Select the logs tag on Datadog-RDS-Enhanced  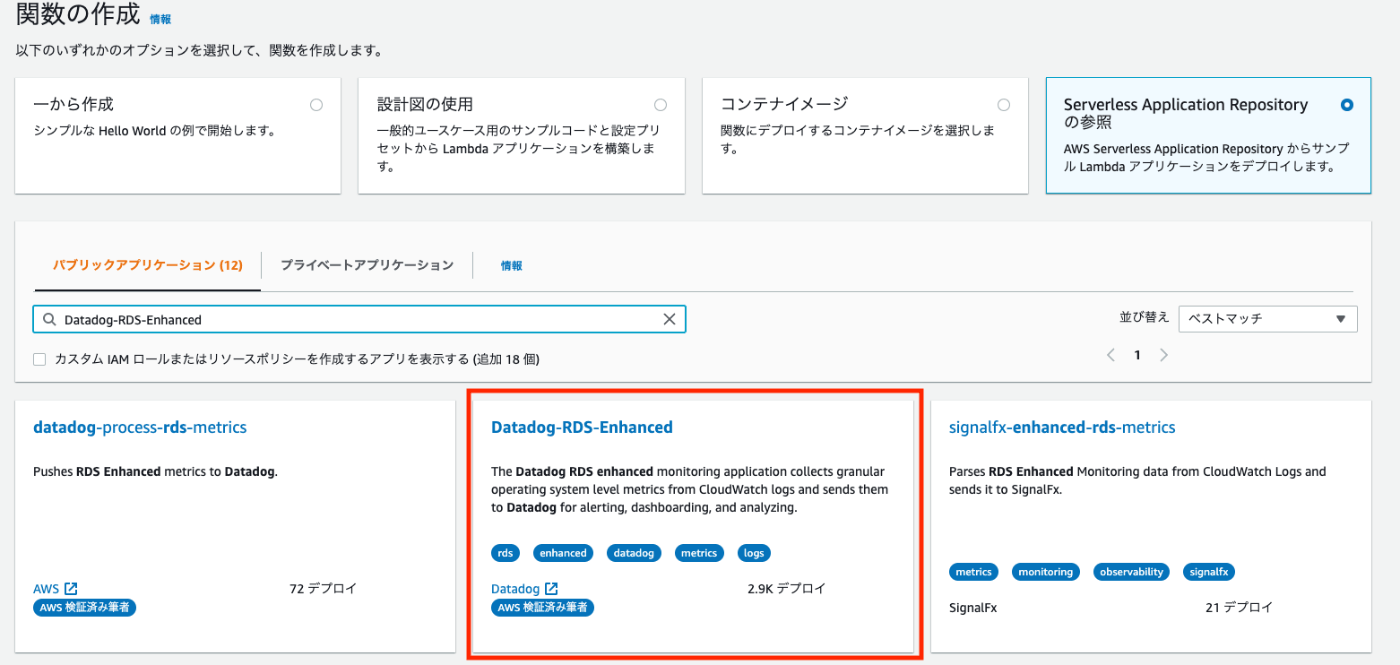click(x=753, y=552)
